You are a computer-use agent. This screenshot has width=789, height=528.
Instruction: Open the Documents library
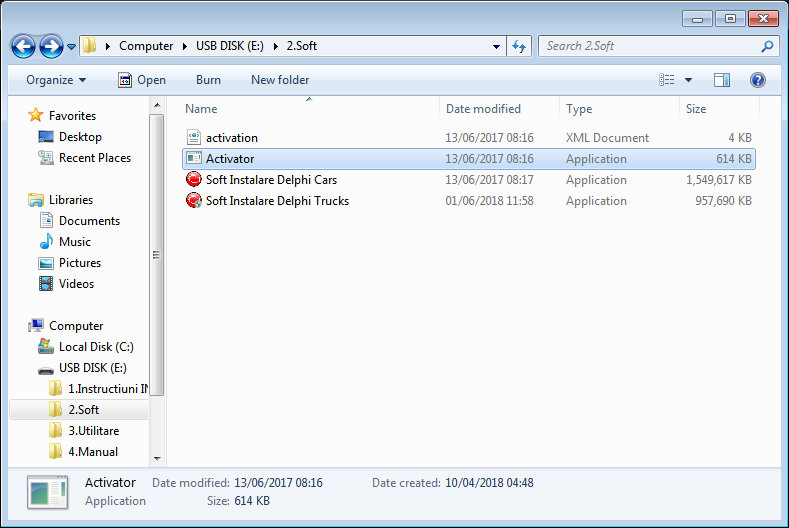(89, 221)
